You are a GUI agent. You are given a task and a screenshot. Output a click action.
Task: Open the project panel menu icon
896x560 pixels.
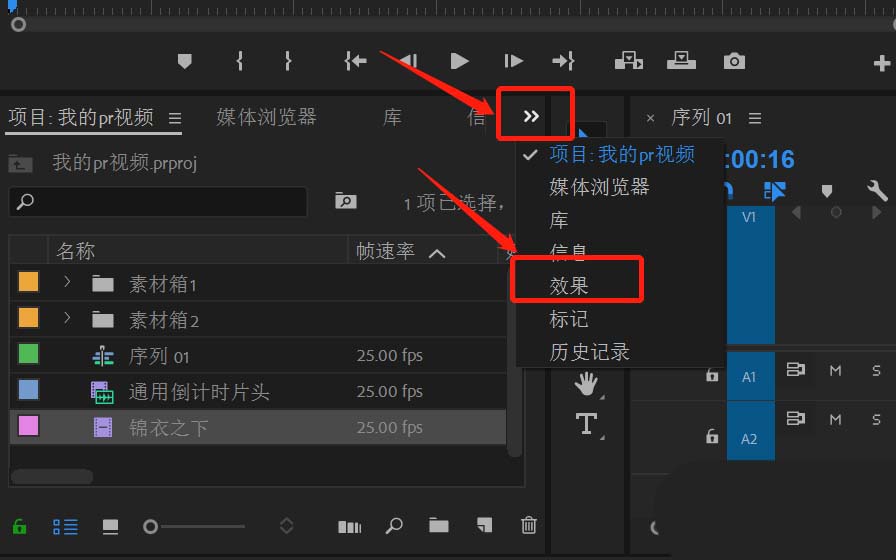(175, 118)
